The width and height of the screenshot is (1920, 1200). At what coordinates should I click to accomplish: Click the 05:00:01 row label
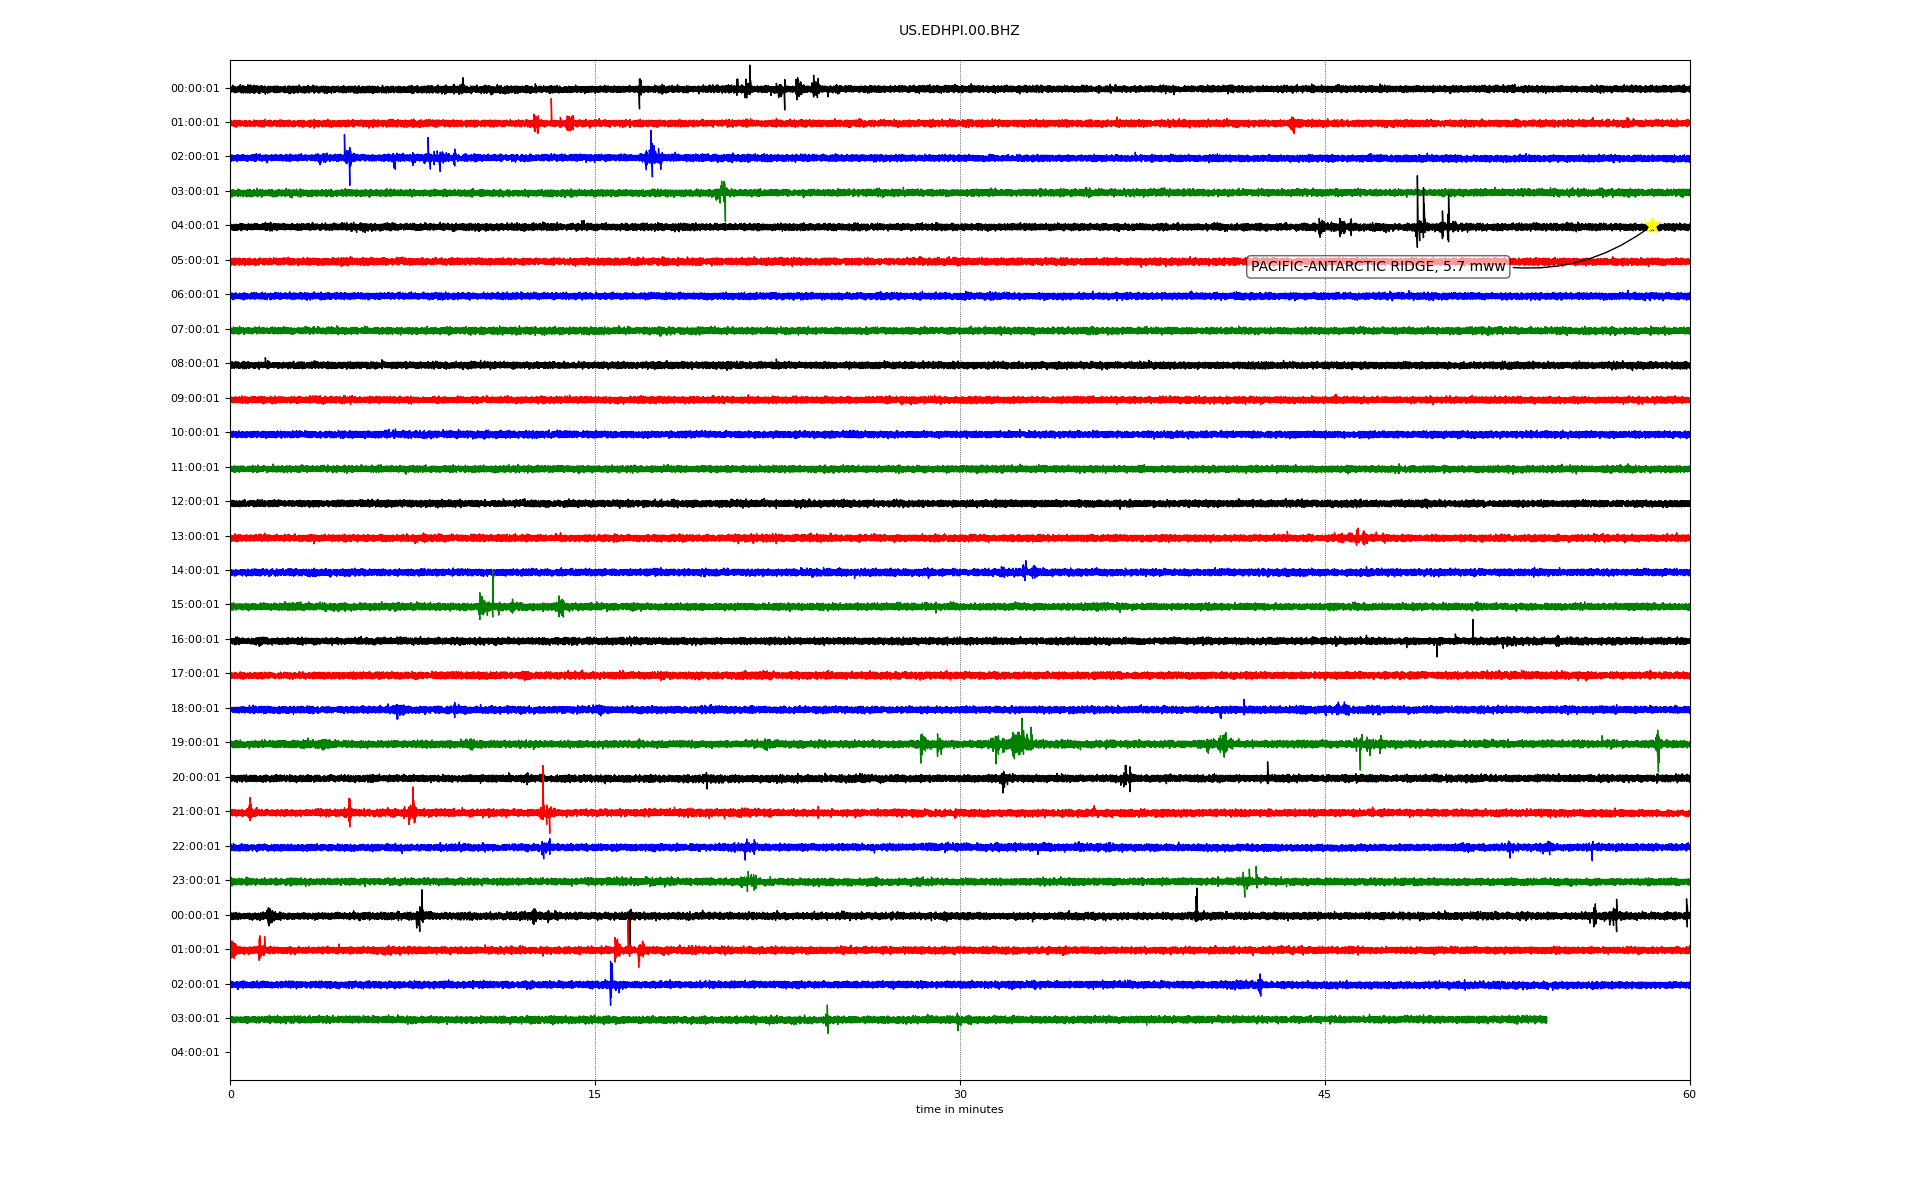[195, 261]
